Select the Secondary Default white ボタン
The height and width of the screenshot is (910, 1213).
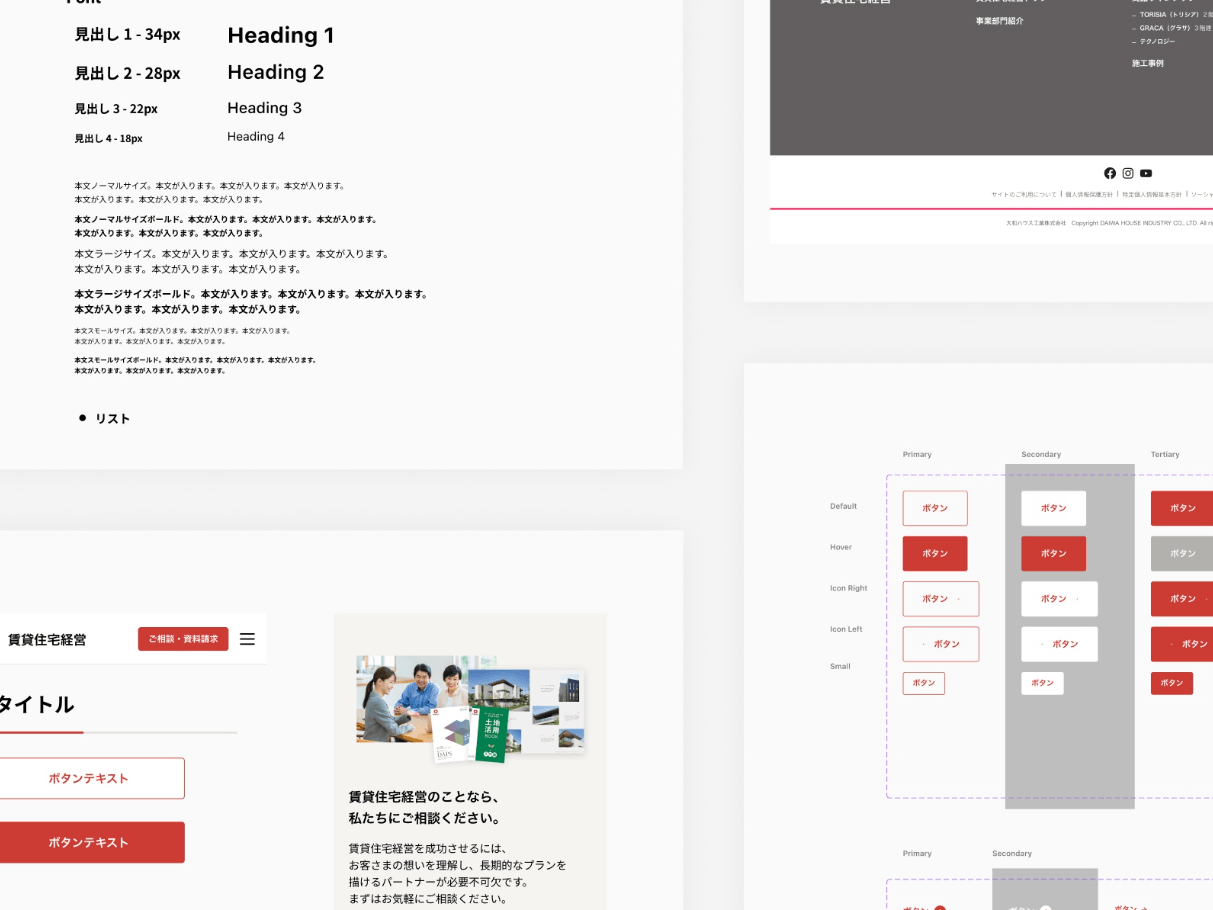point(1053,508)
